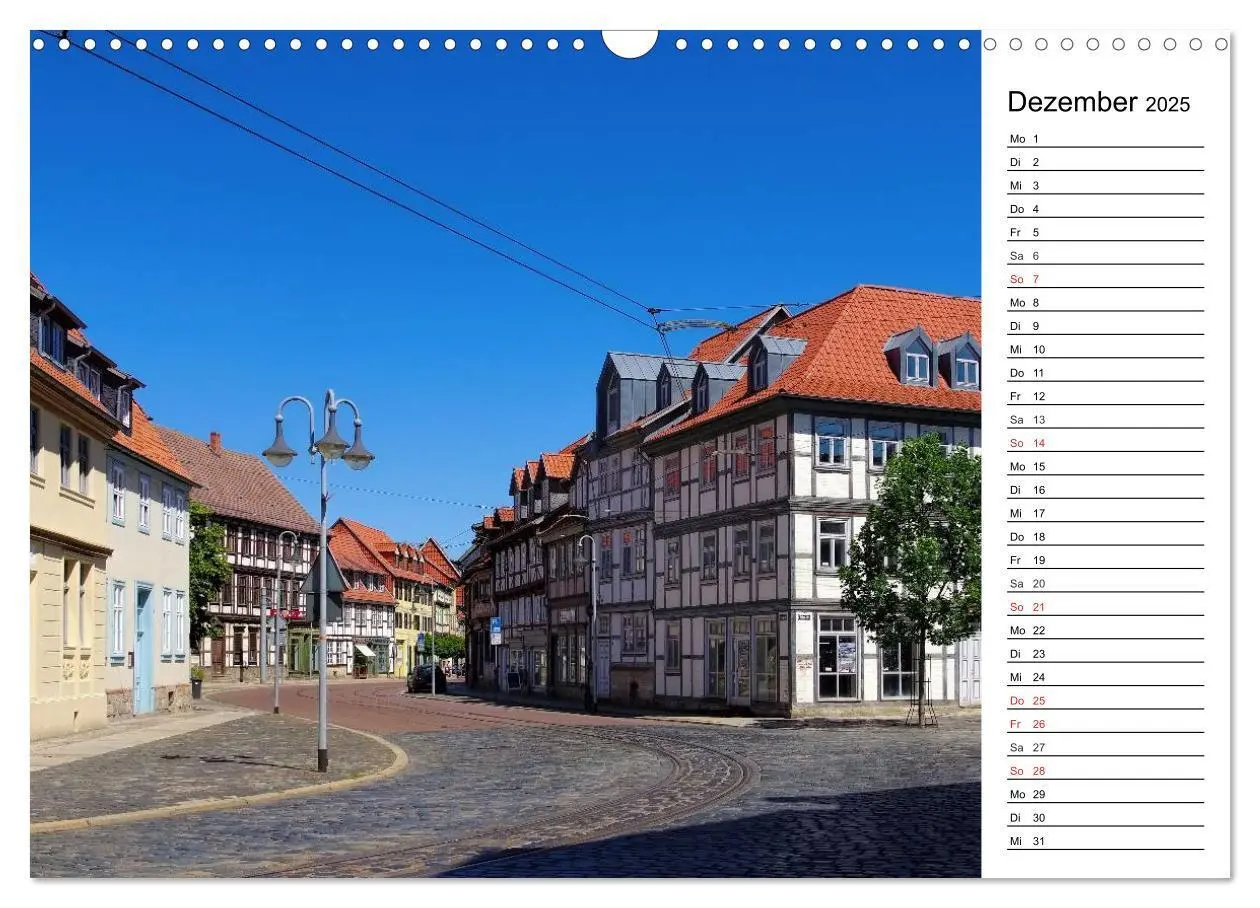The width and height of the screenshot is (1260, 908).
Task: Click the red 'So 28' date row
Action: [1105, 771]
